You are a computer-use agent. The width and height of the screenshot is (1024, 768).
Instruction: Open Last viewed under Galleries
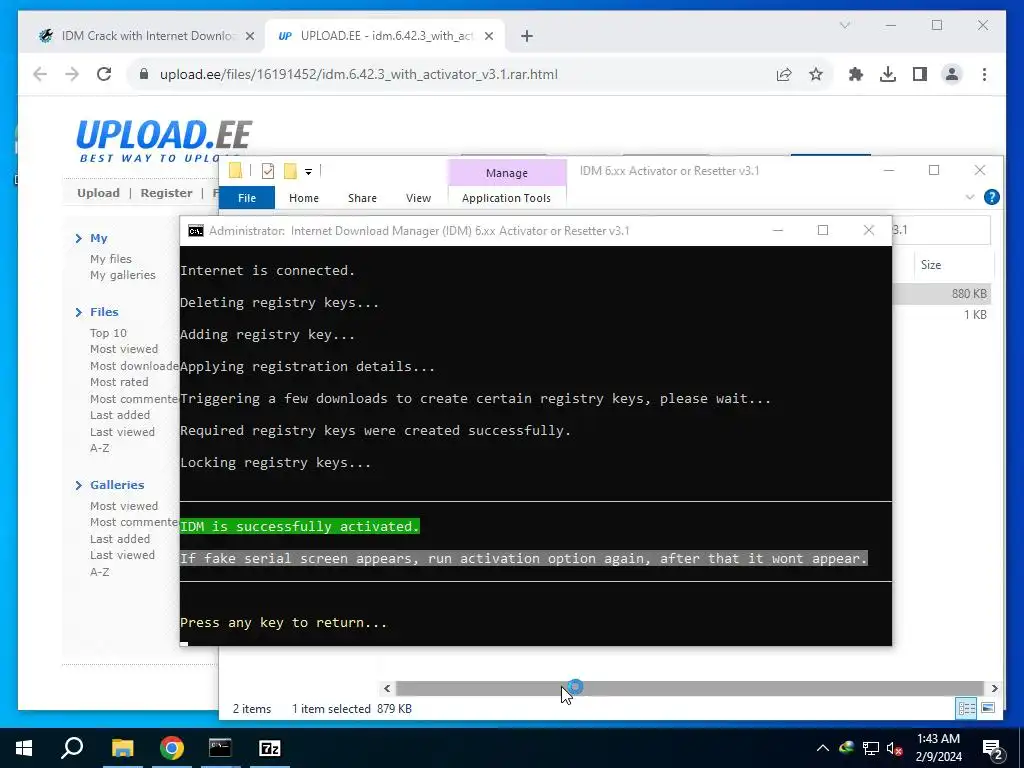122,554
